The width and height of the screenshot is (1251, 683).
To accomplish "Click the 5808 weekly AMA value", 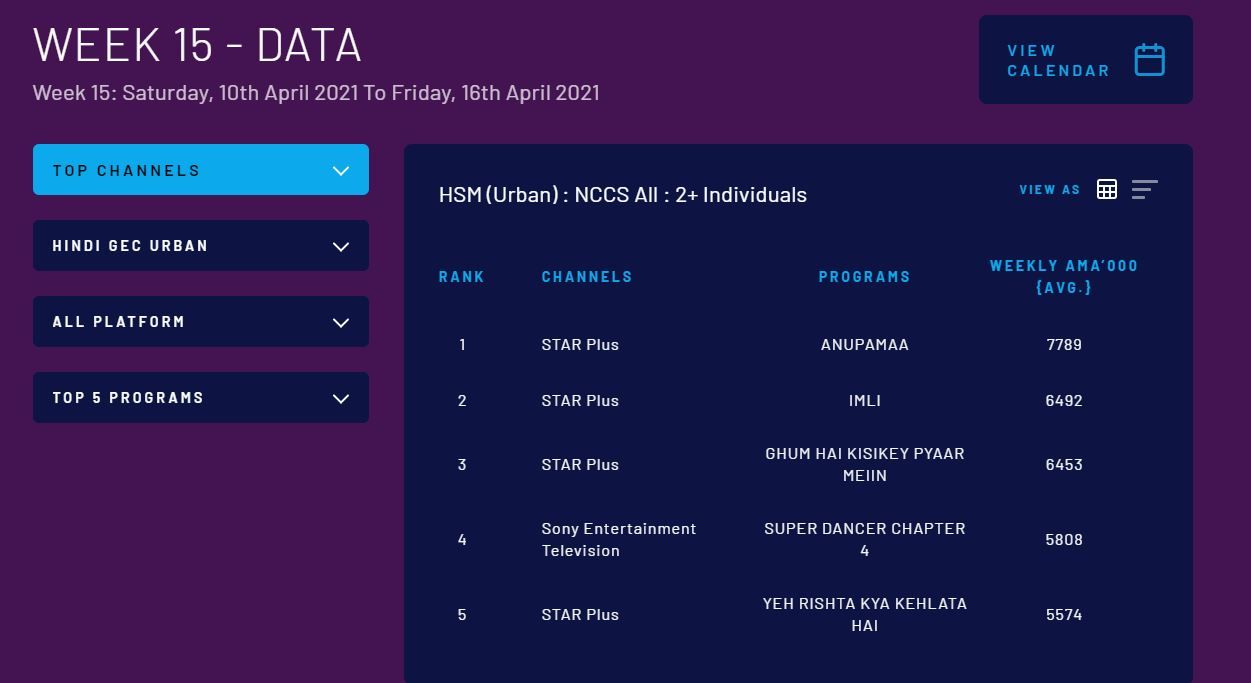I will tap(1064, 540).
